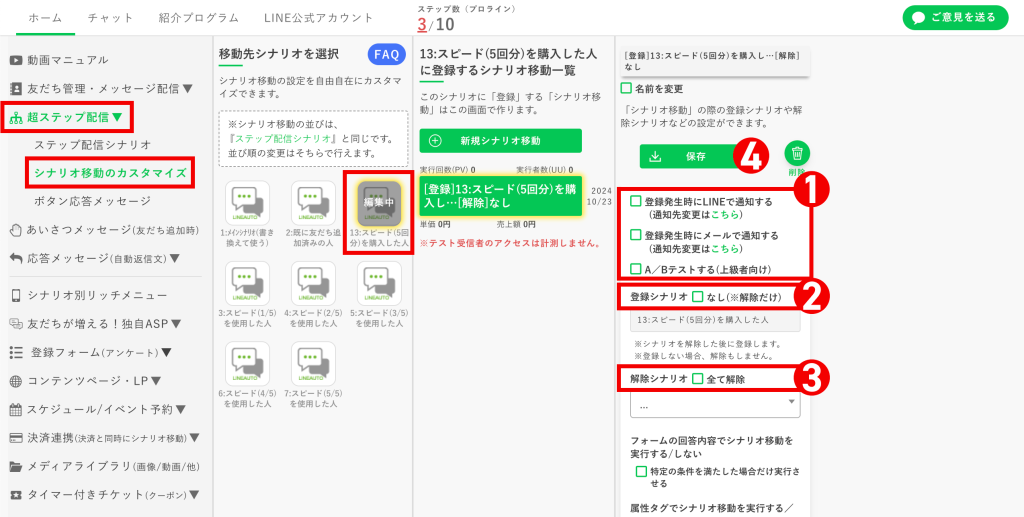
Task: Select scenario icon 6:スピード(4/5)を使用した人
Action: click(x=248, y=364)
